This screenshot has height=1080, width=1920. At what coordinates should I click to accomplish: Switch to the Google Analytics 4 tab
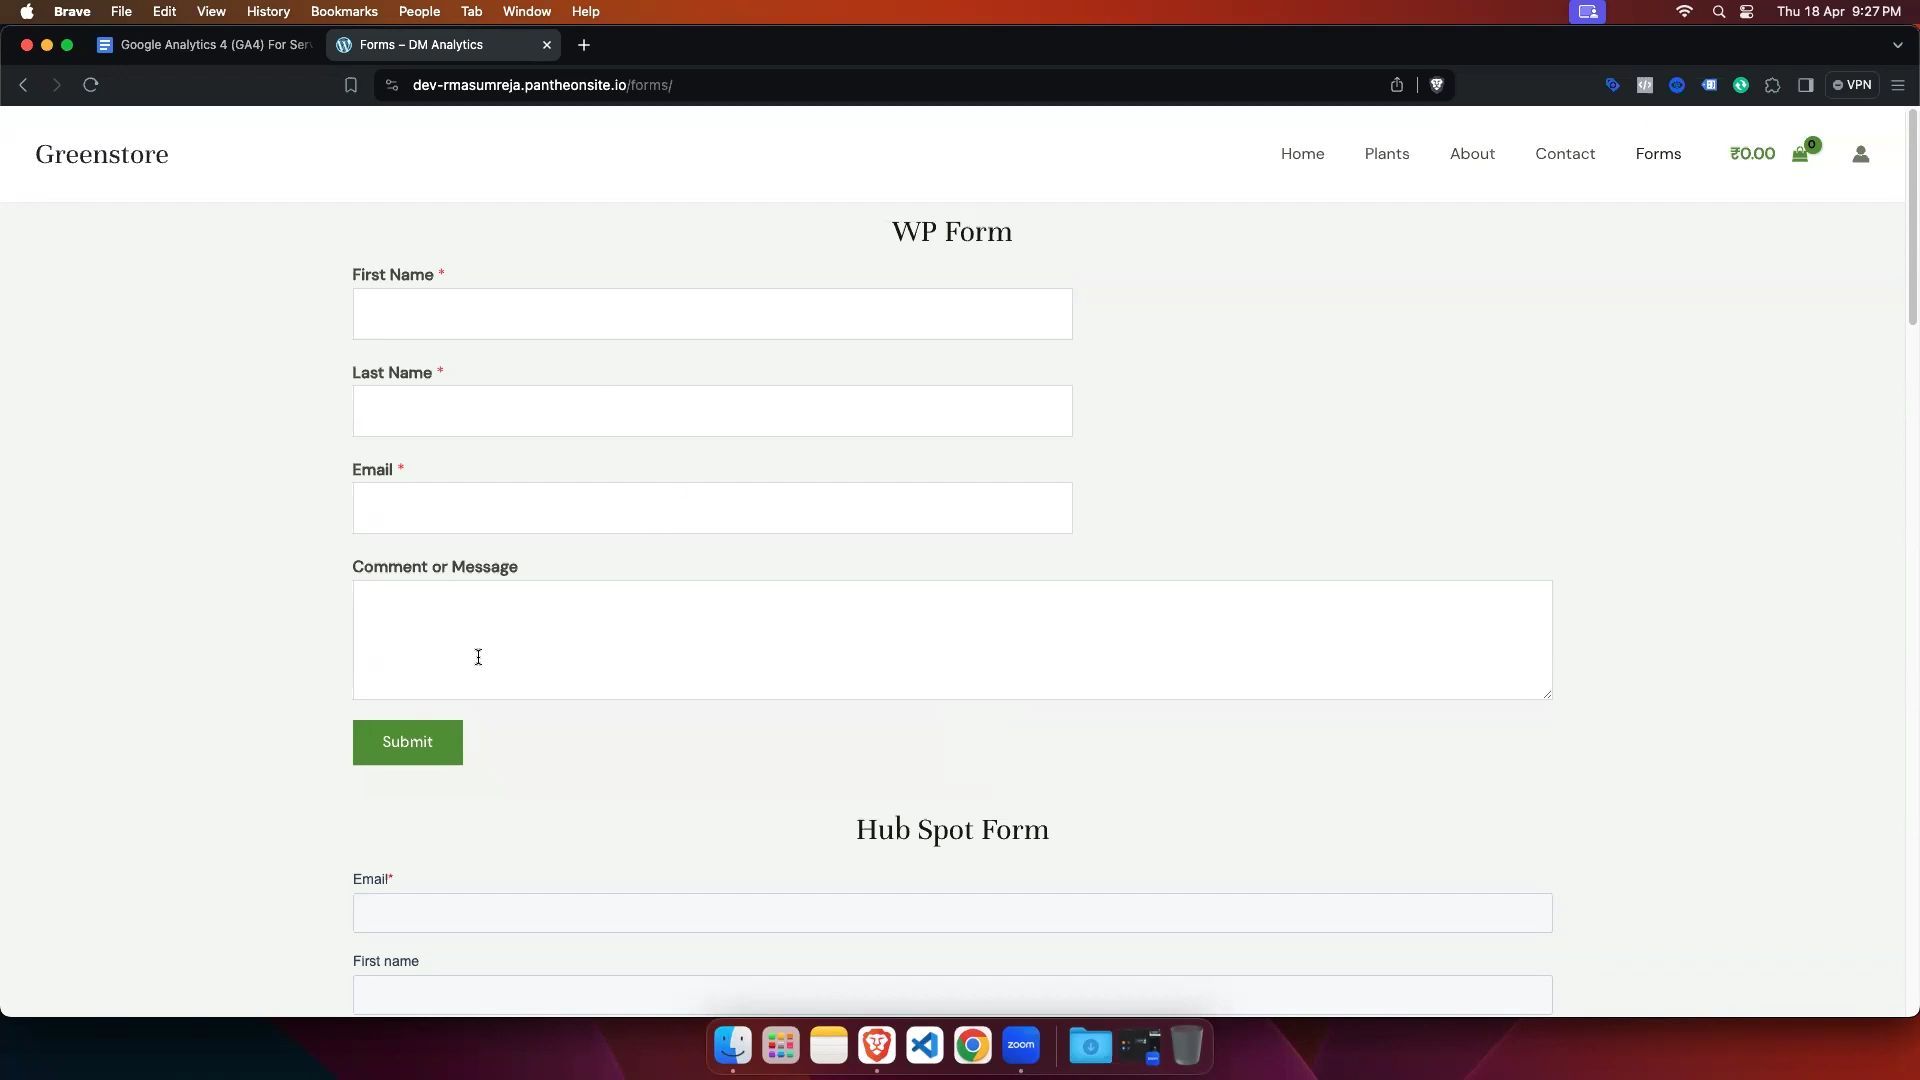pyautogui.click(x=205, y=45)
